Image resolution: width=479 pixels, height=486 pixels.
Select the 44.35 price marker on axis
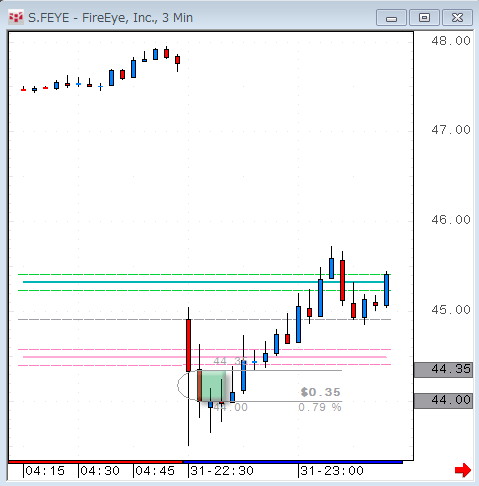[443, 370]
